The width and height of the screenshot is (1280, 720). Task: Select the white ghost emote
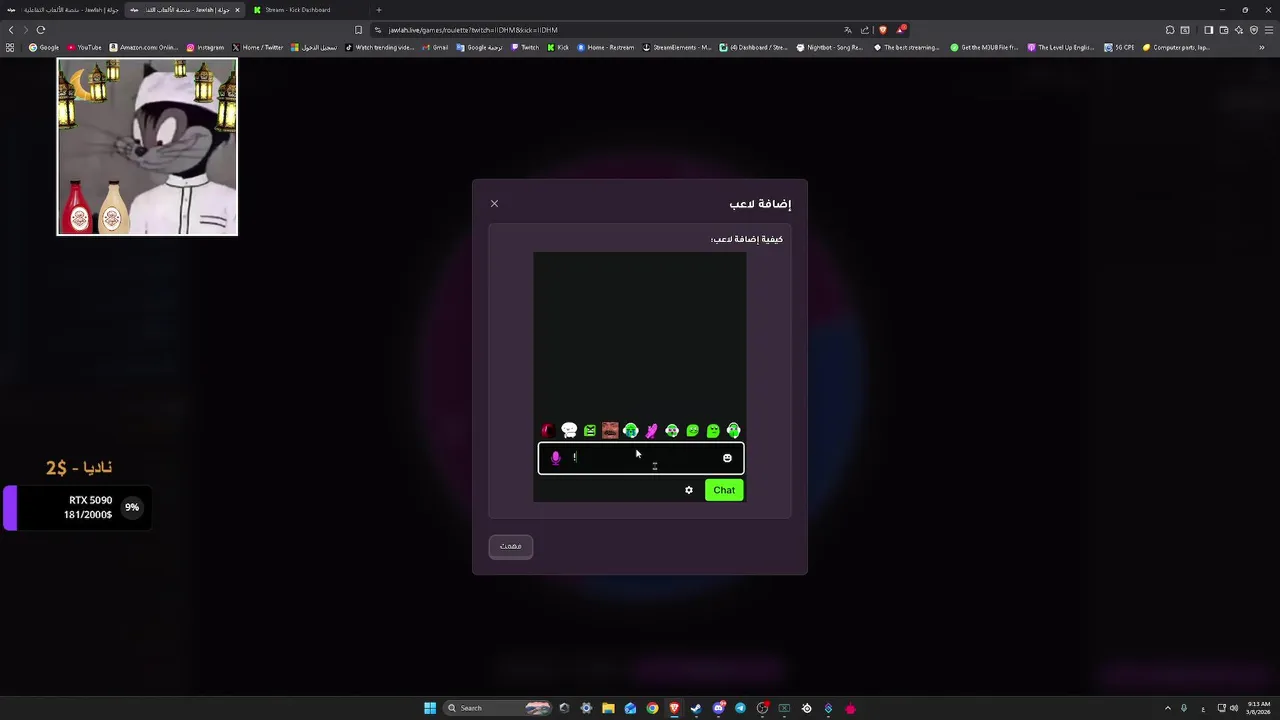tap(569, 430)
